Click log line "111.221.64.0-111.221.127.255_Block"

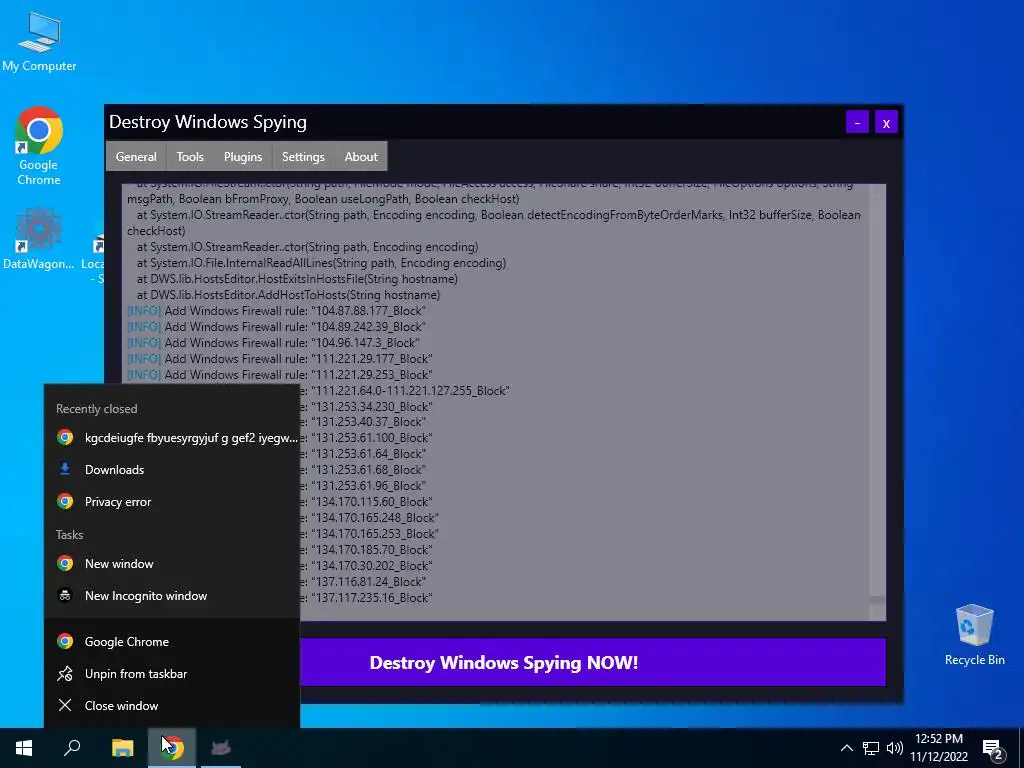[405, 391]
